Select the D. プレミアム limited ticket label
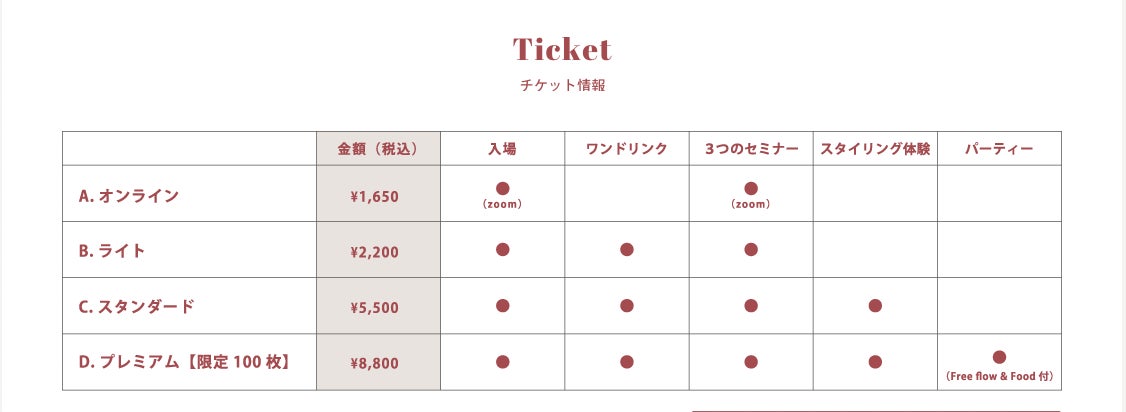The image size is (1126, 412). coord(185,363)
